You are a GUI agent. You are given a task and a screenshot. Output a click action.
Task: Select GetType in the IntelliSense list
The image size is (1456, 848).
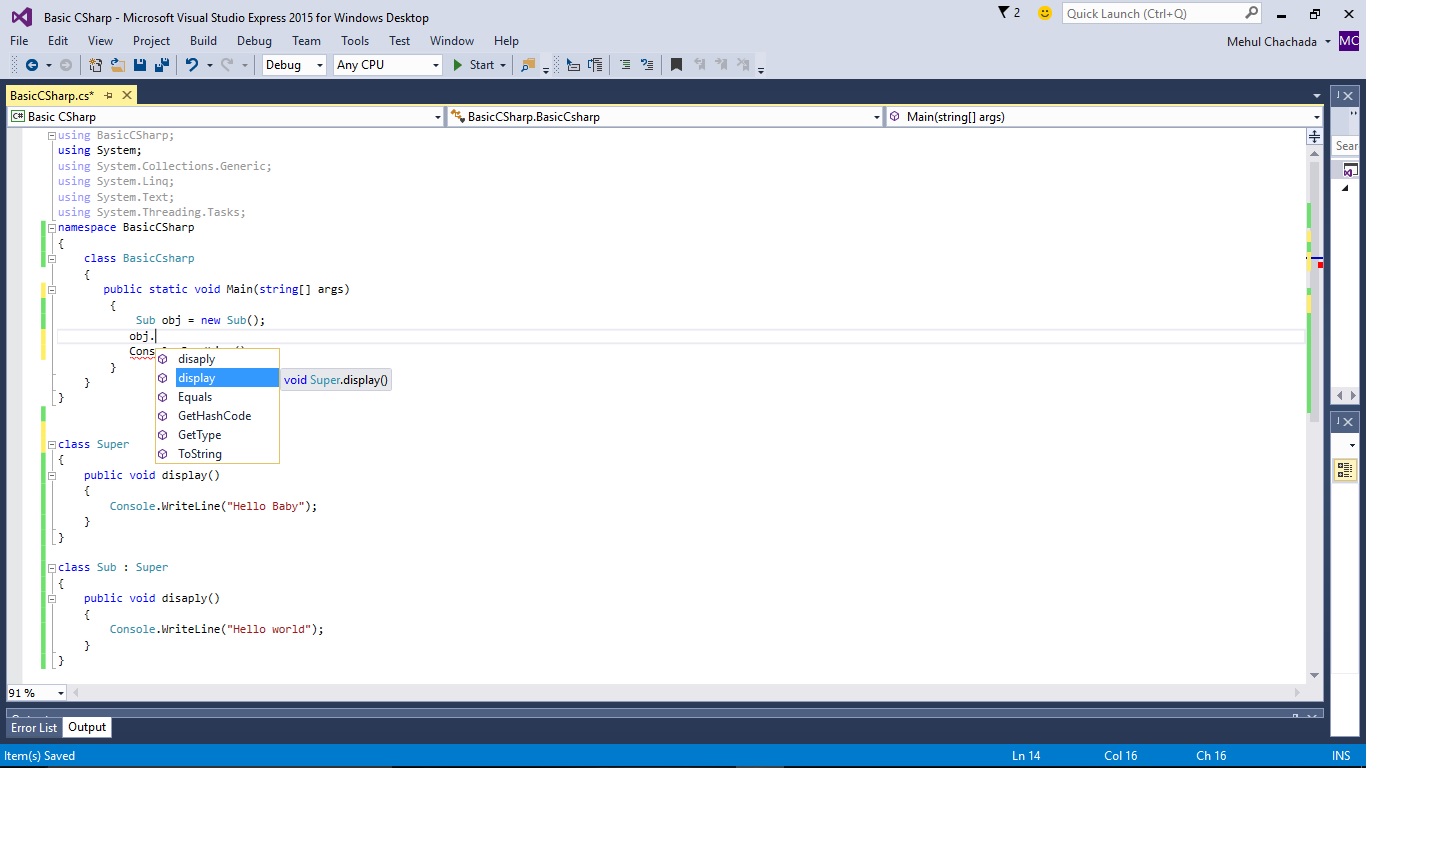point(217,435)
